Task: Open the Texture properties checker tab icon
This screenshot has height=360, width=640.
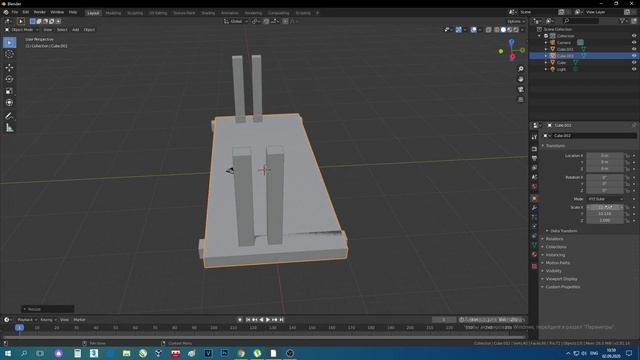Action: (534, 266)
